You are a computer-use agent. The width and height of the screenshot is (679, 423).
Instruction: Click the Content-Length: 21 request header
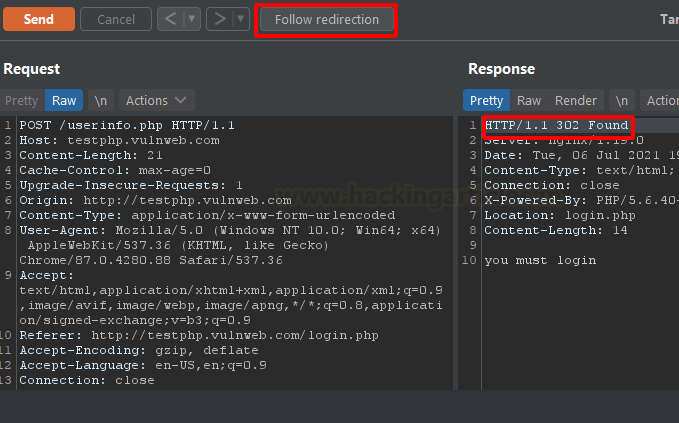[91, 155]
